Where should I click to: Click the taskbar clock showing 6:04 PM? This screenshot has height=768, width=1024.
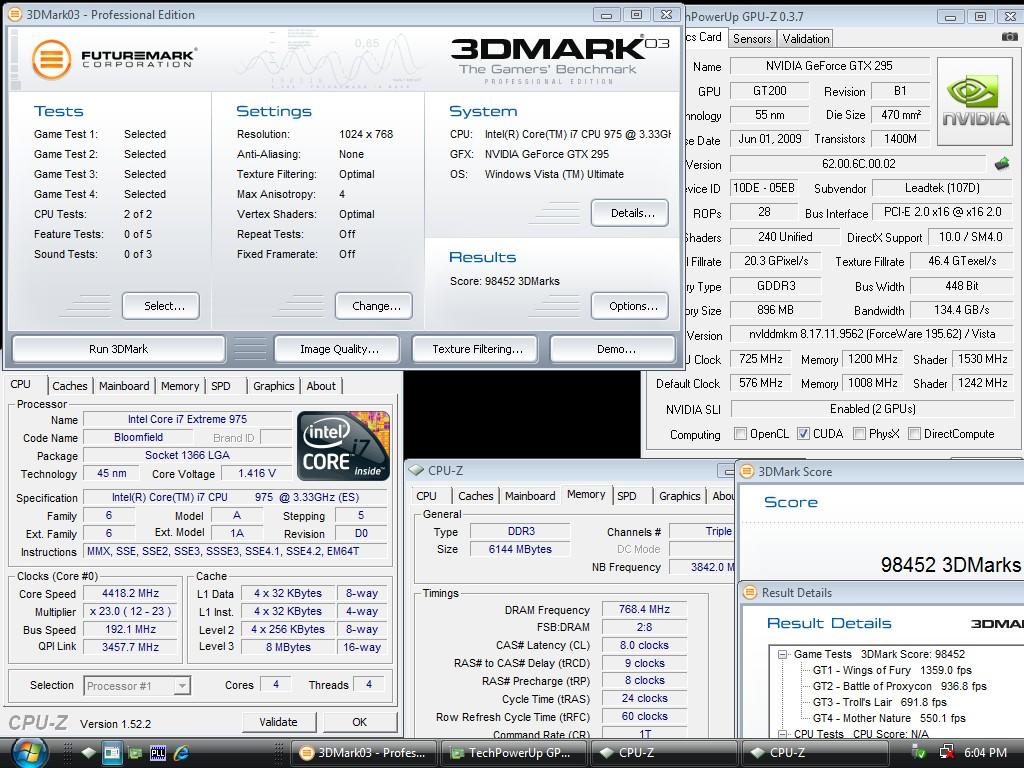click(985, 753)
